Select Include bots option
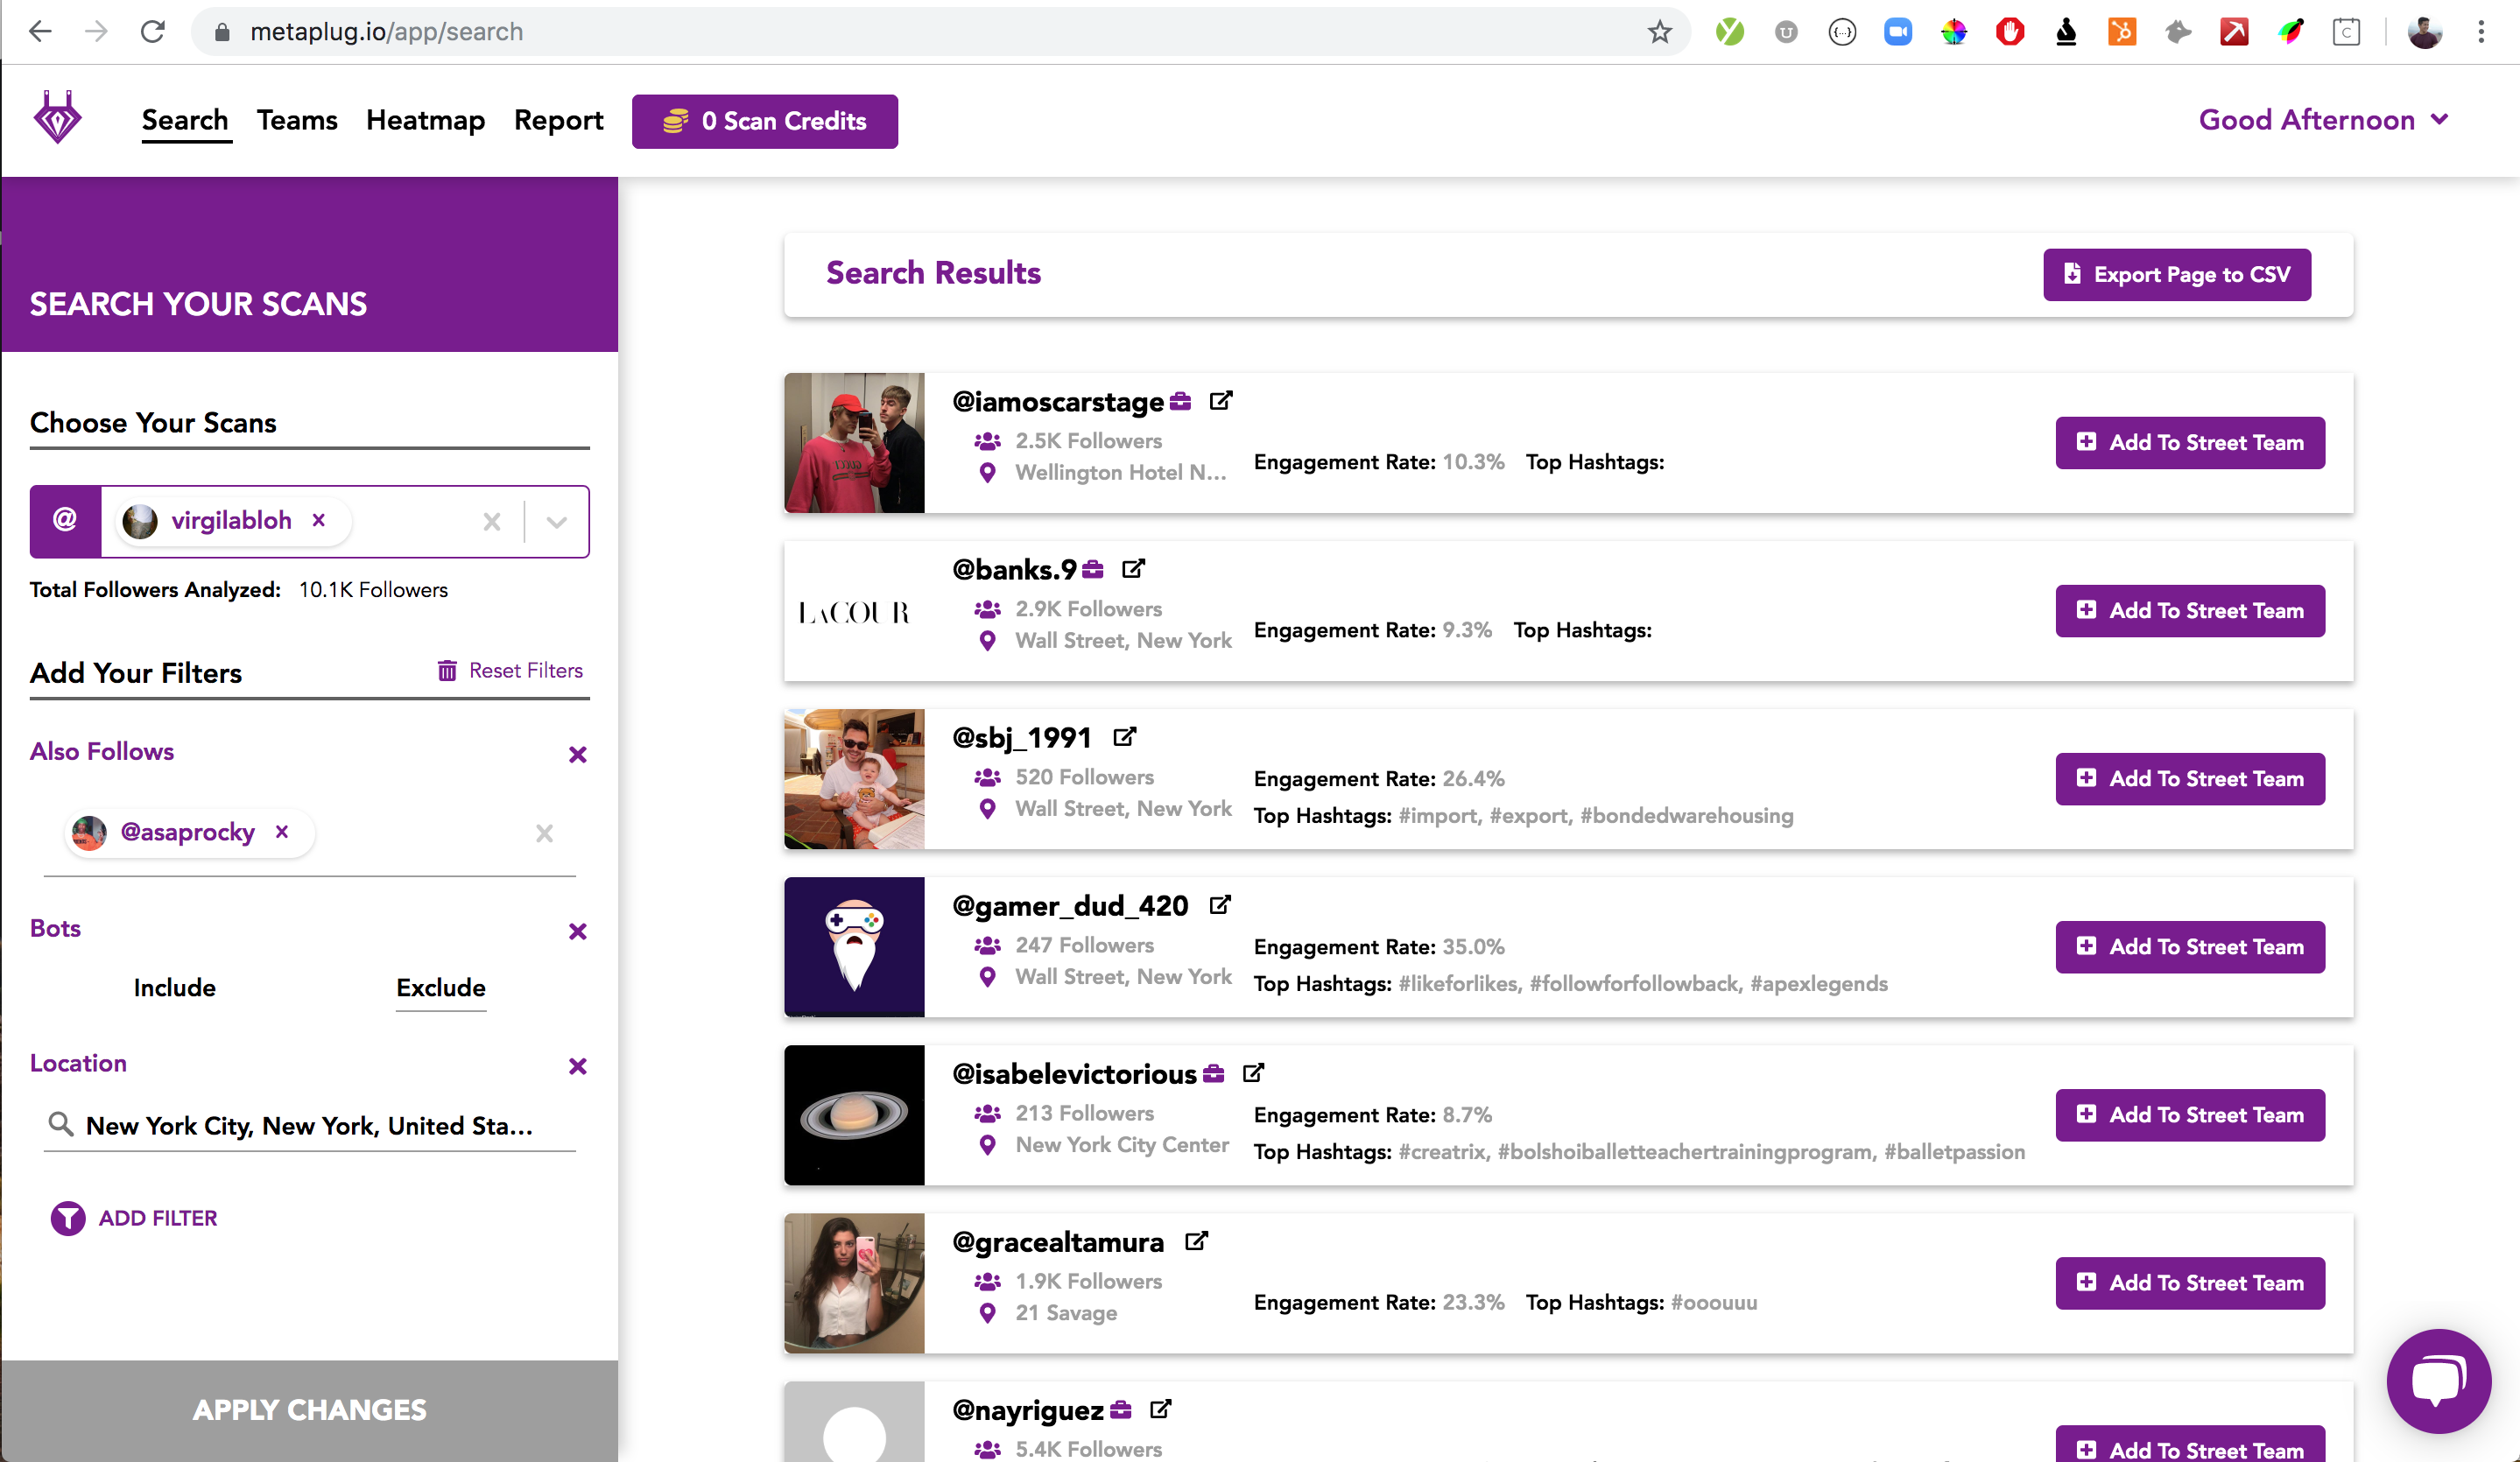The width and height of the screenshot is (2520, 1462). pos(174,988)
